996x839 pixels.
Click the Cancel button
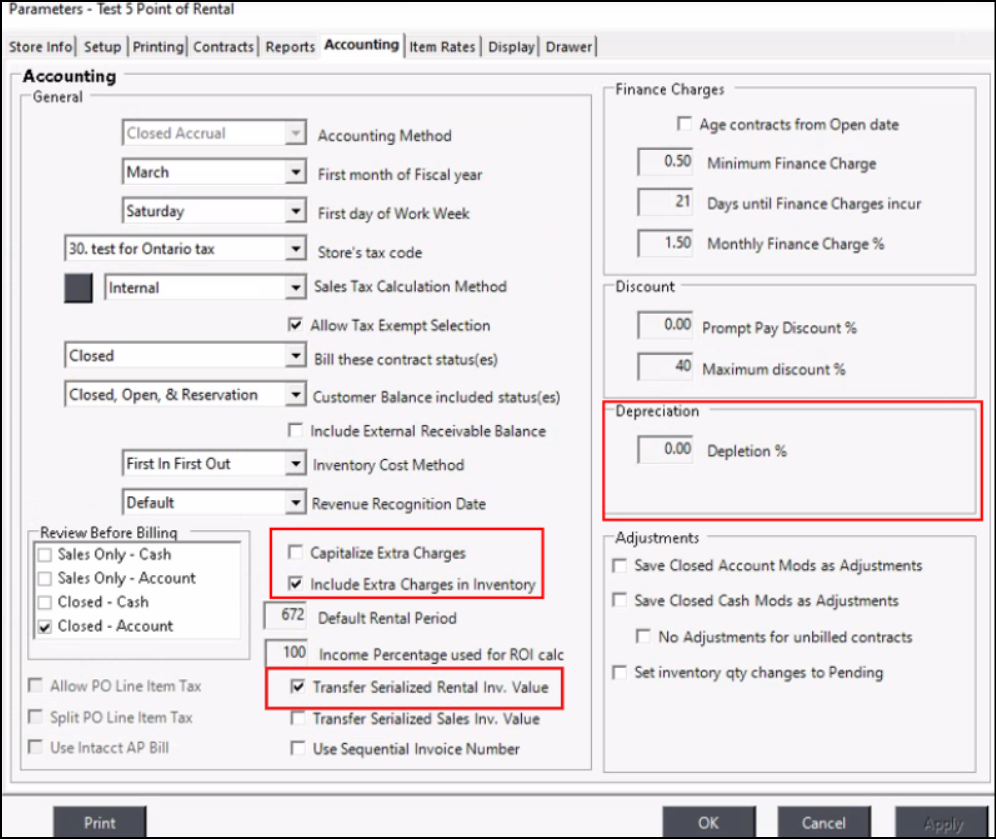coord(823,822)
